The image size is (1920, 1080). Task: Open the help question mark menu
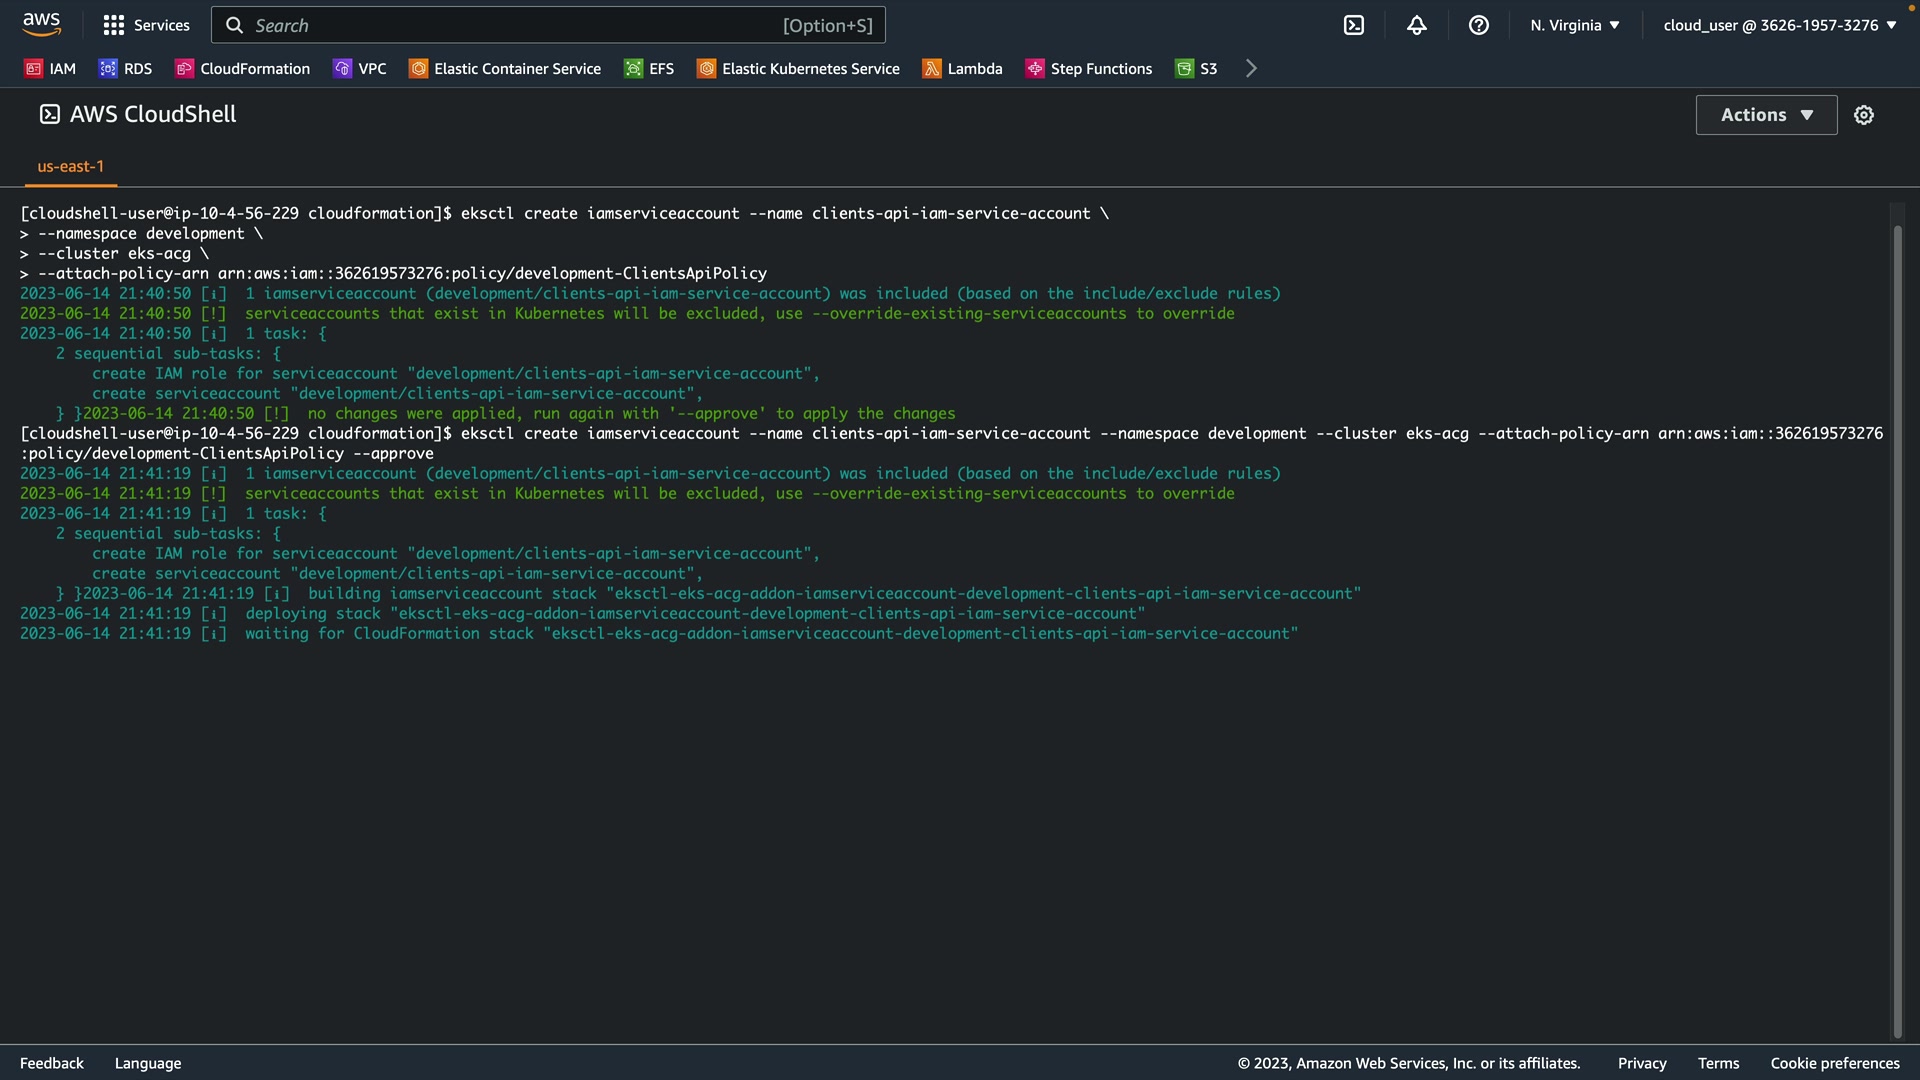pyautogui.click(x=1478, y=25)
